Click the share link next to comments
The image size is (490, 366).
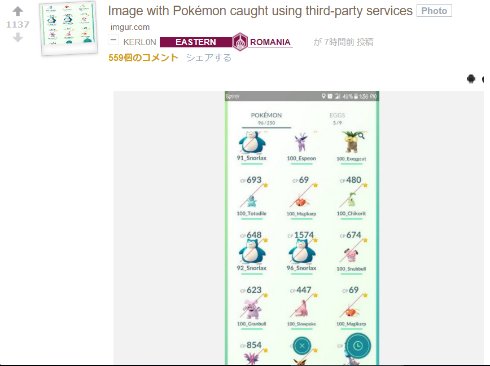[x=209, y=58]
